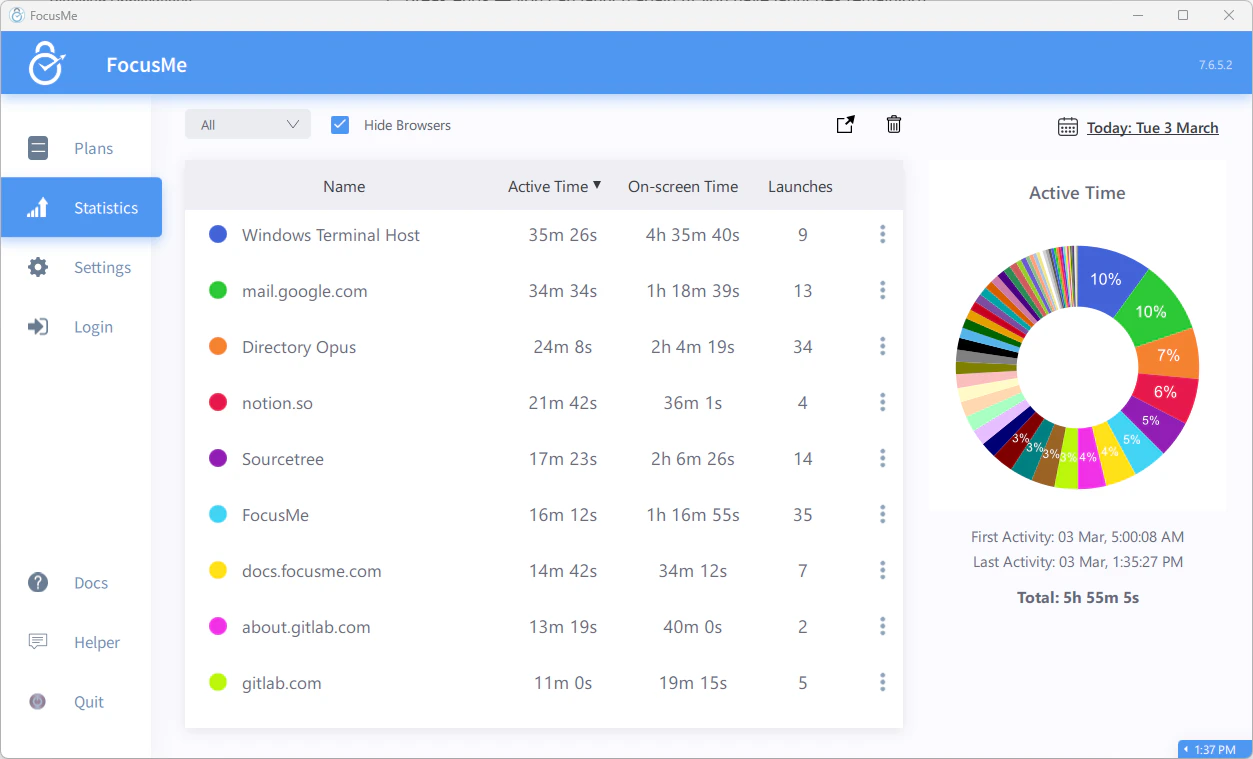Select the notion.so entry name
Screen dimensions: 1253x759
tap(277, 403)
